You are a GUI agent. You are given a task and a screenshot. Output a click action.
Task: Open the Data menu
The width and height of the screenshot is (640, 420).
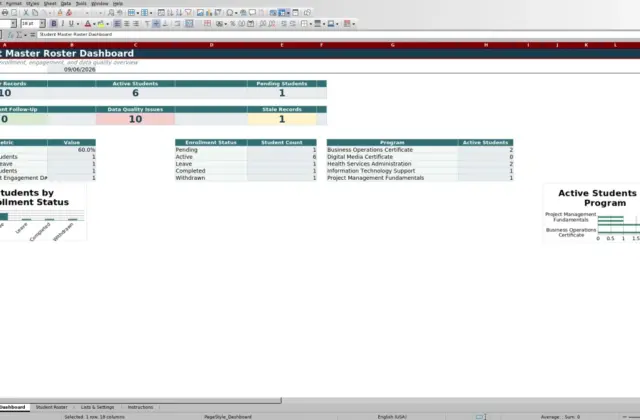(x=66, y=3)
